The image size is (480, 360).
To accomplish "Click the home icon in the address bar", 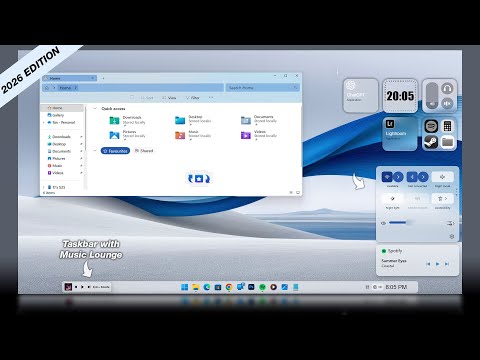I will coord(47,88).
